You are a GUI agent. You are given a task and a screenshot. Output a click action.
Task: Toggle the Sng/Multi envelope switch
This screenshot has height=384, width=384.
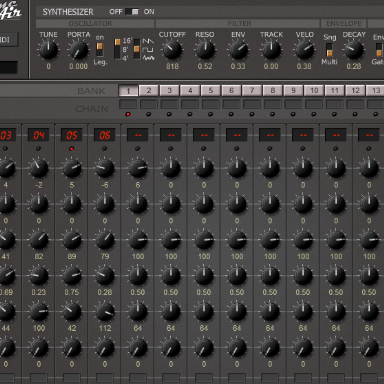329,50
